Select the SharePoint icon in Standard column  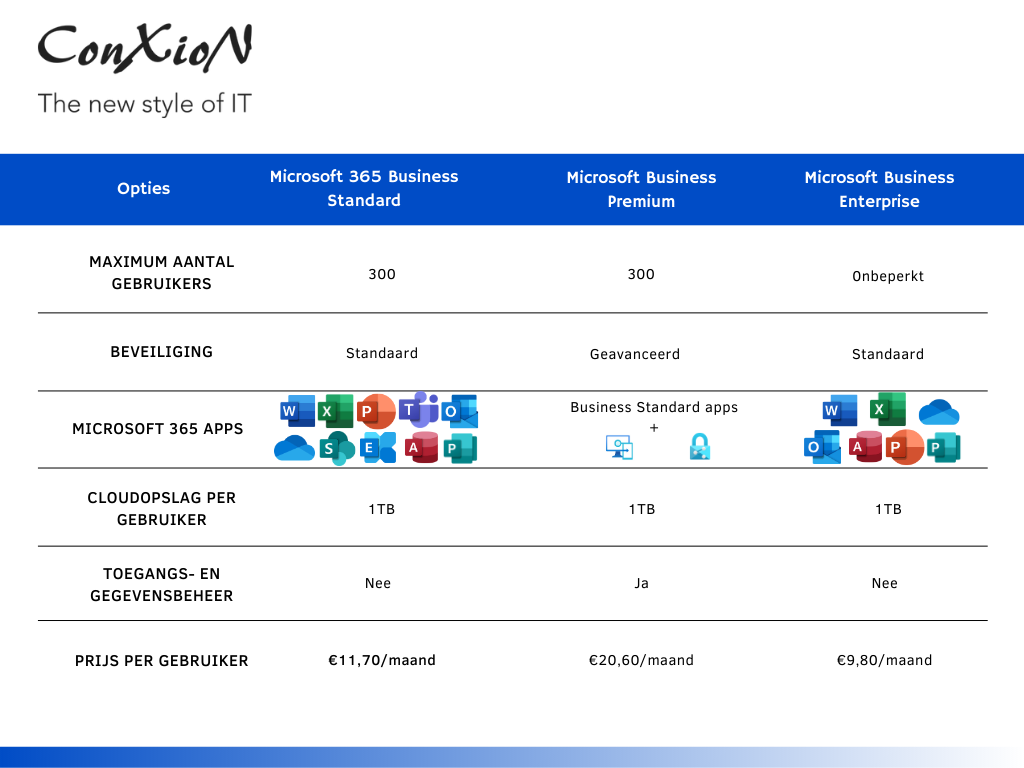[x=337, y=448]
